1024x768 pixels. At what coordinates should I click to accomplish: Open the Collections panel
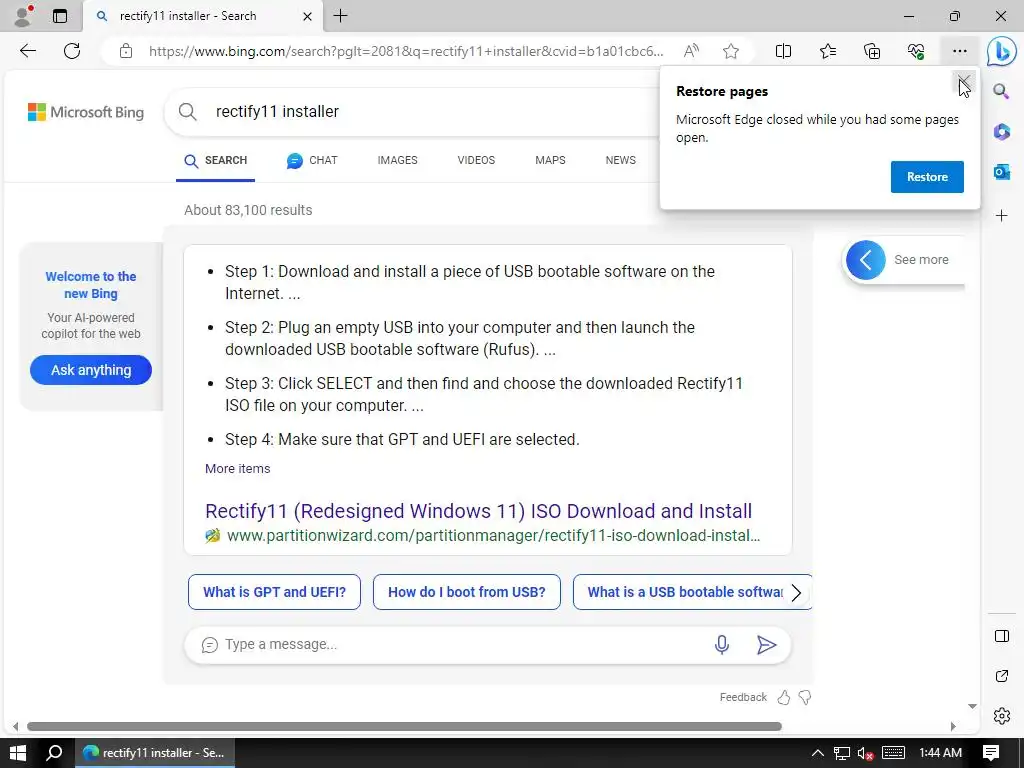(872, 51)
